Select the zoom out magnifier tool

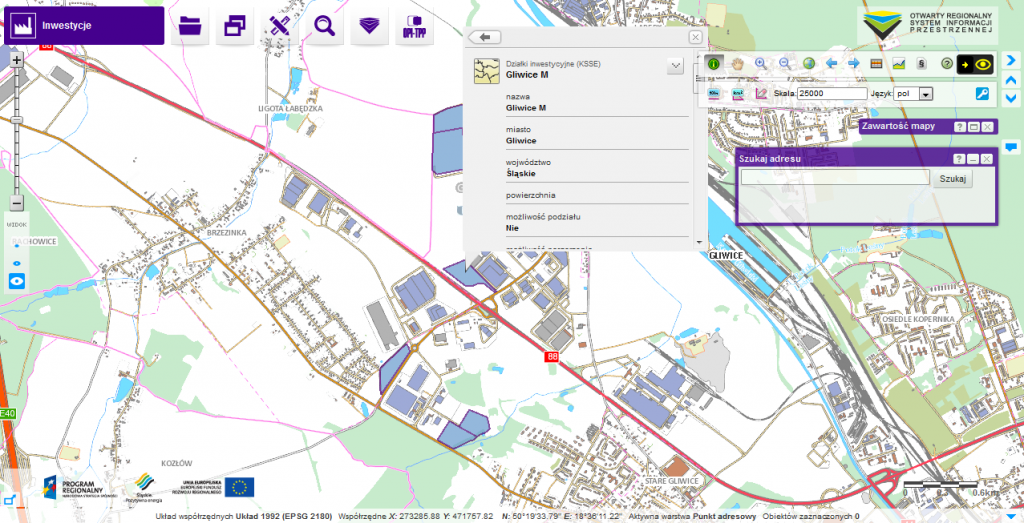[x=784, y=64]
